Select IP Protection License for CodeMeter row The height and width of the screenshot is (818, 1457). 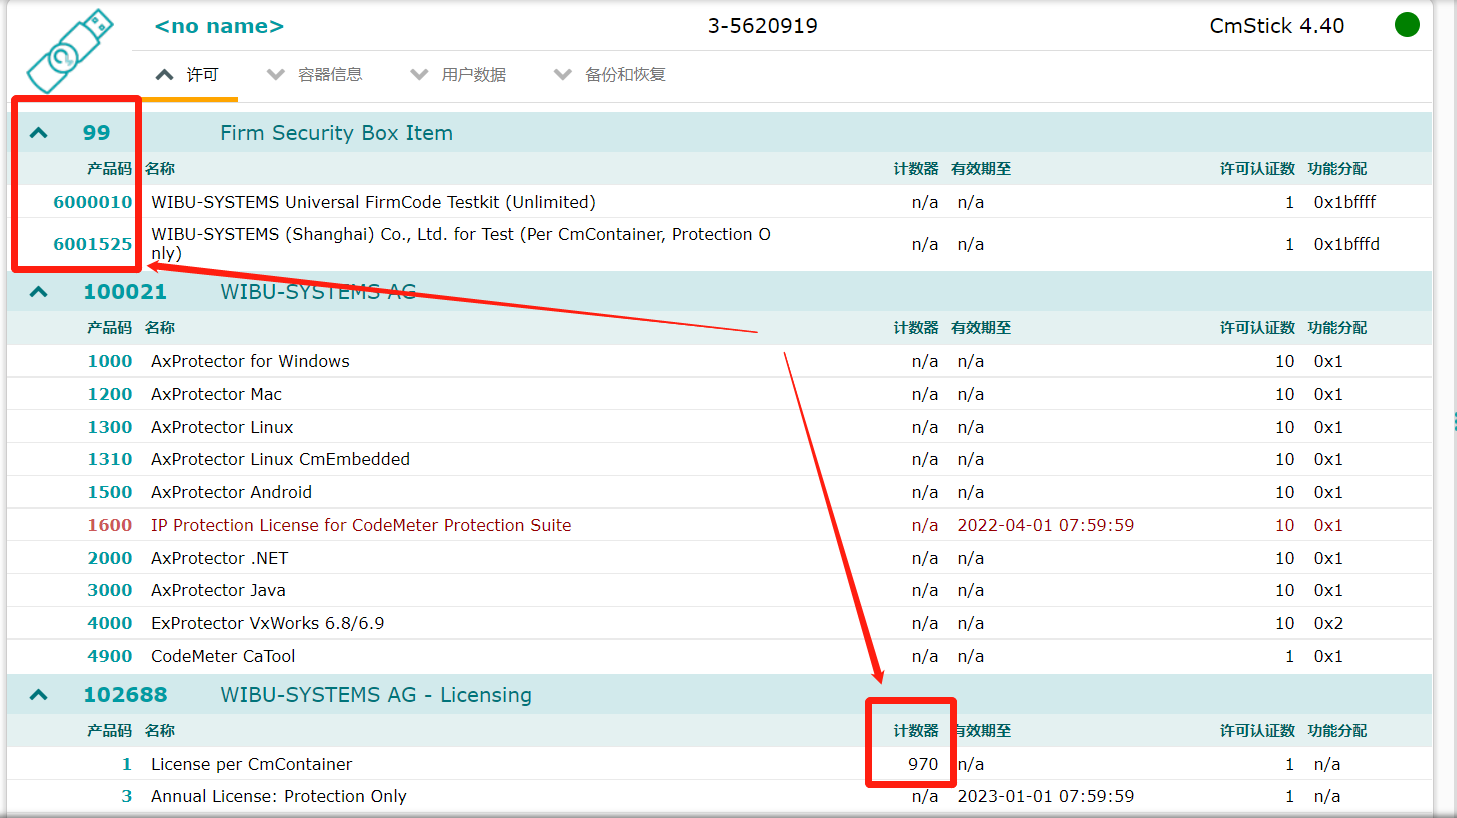tap(720, 525)
